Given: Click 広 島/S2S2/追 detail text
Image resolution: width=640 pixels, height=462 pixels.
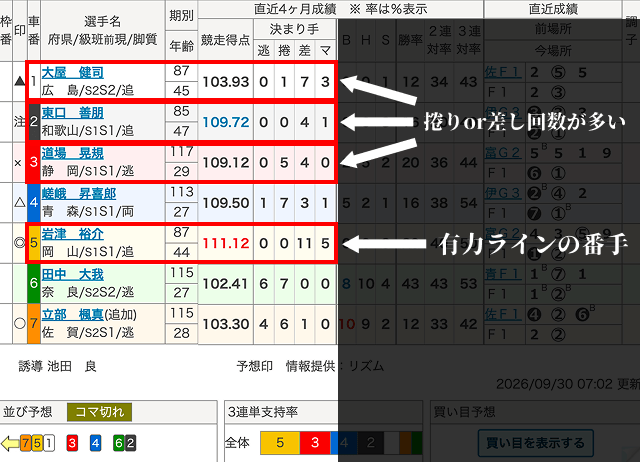Looking at the screenshot, I should point(88,90).
